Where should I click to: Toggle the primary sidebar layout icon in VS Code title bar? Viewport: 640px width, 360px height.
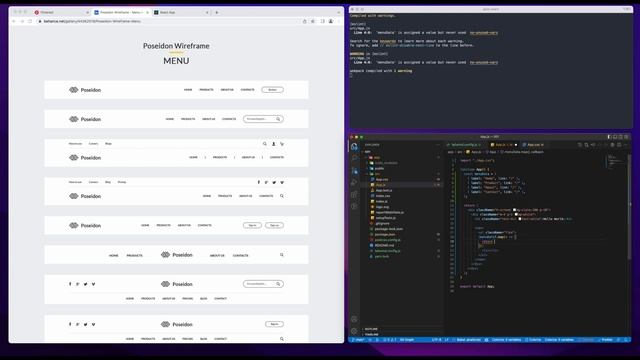[x=609, y=137]
